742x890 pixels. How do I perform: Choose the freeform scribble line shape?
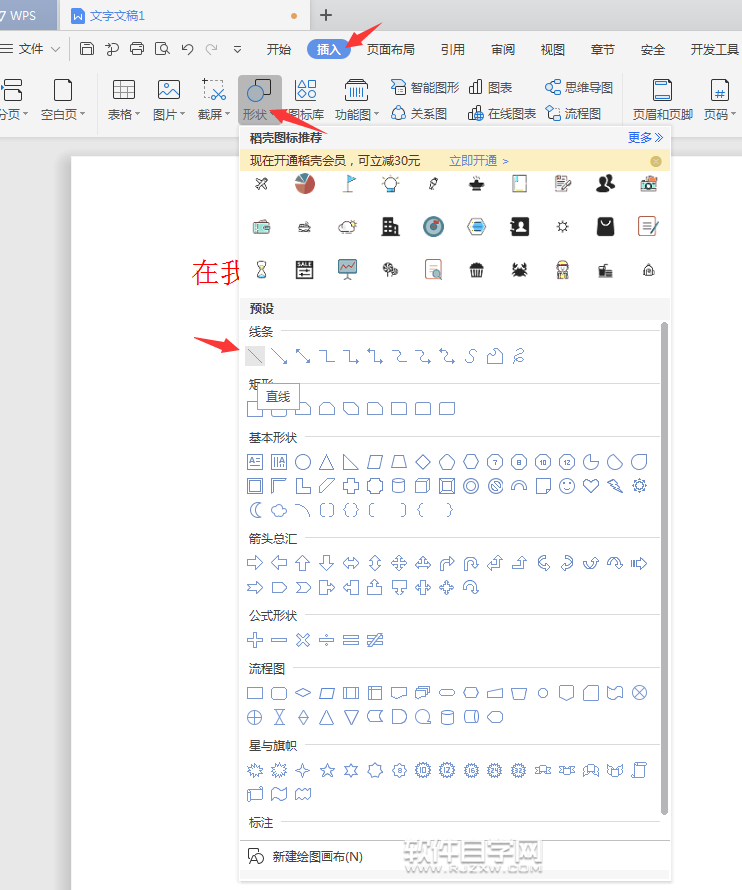click(518, 356)
